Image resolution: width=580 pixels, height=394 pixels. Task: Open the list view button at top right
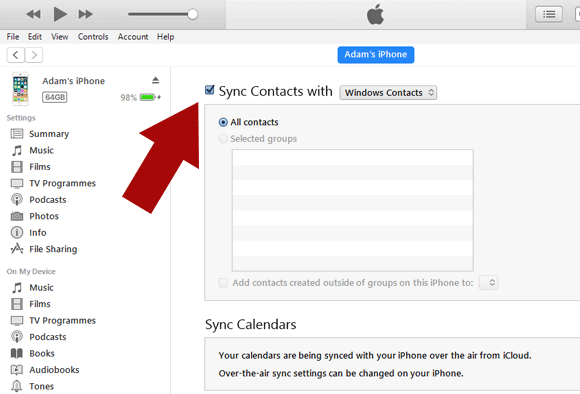pyautogui.click(x=549, y=14)
